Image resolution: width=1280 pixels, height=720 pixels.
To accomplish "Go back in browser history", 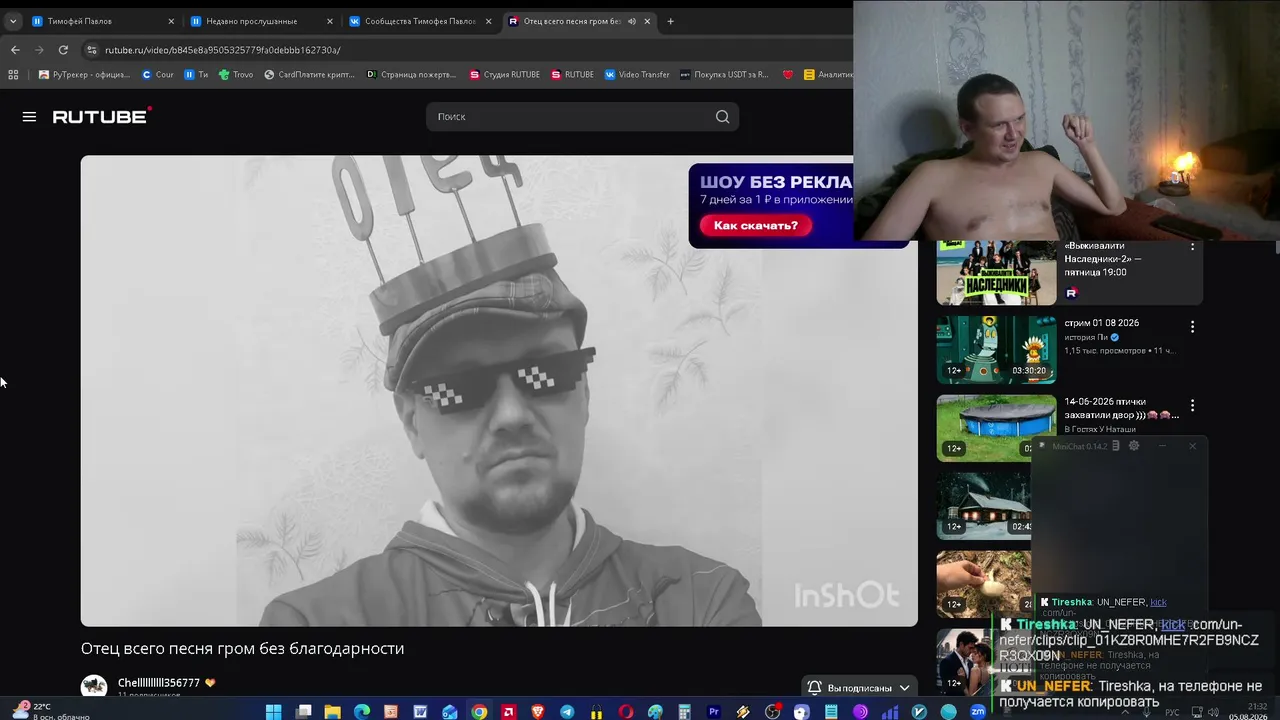I will click(15, 50).
